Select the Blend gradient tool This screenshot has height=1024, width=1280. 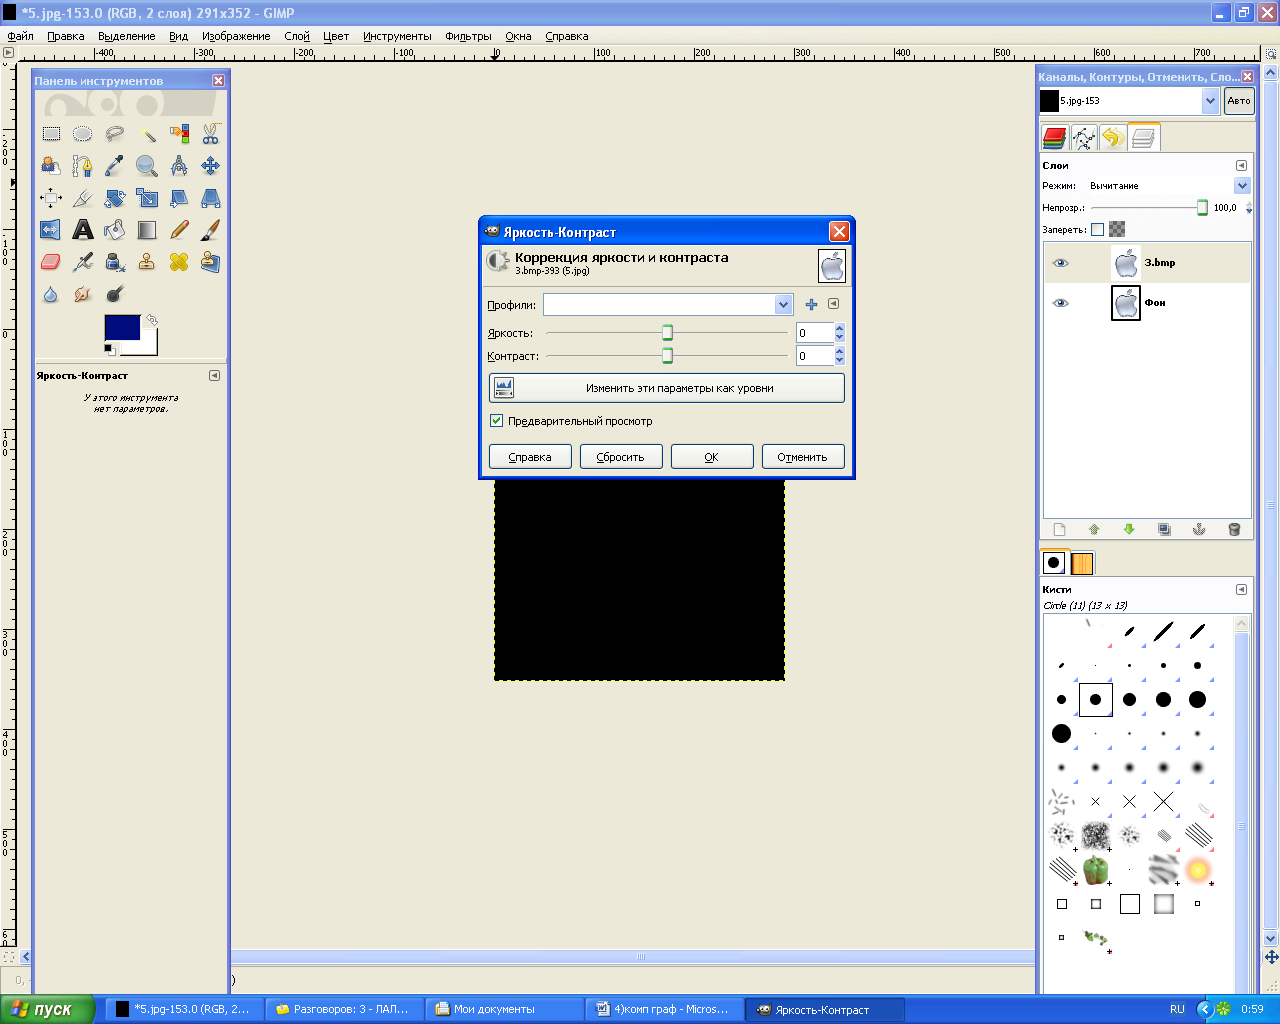click(147, 230)
